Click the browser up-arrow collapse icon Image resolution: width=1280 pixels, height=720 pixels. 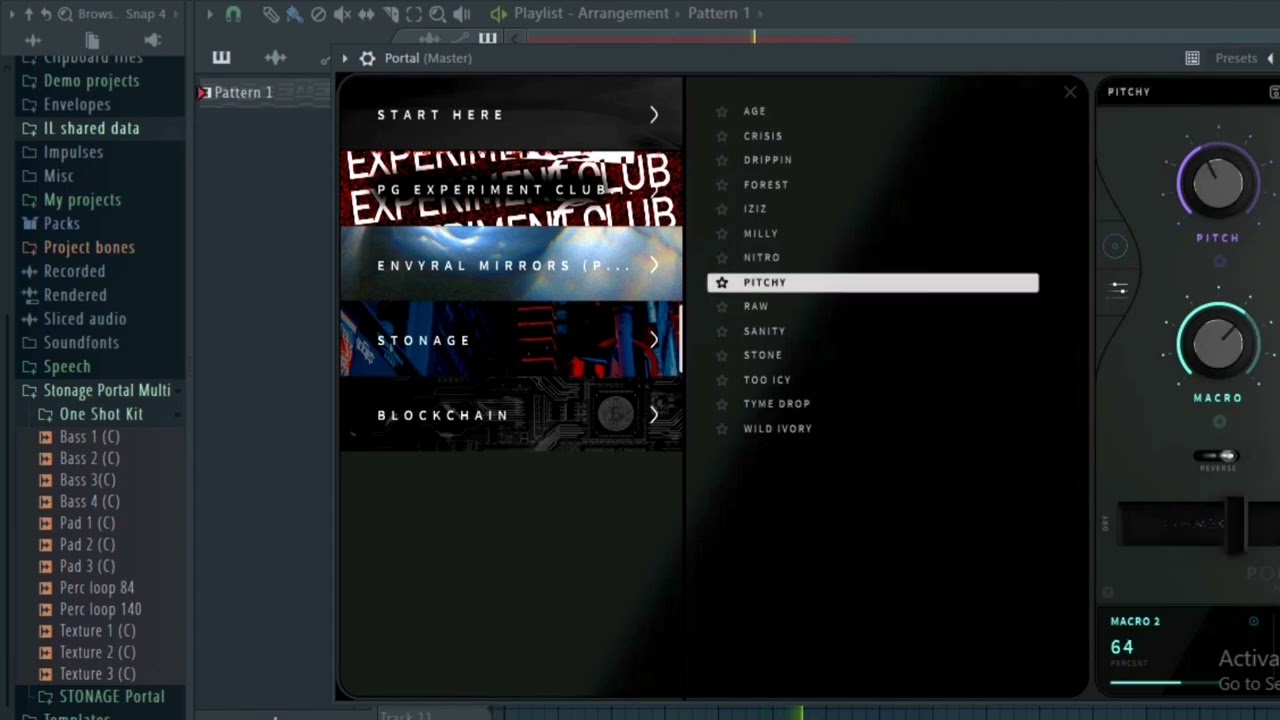tap(28, 14)
